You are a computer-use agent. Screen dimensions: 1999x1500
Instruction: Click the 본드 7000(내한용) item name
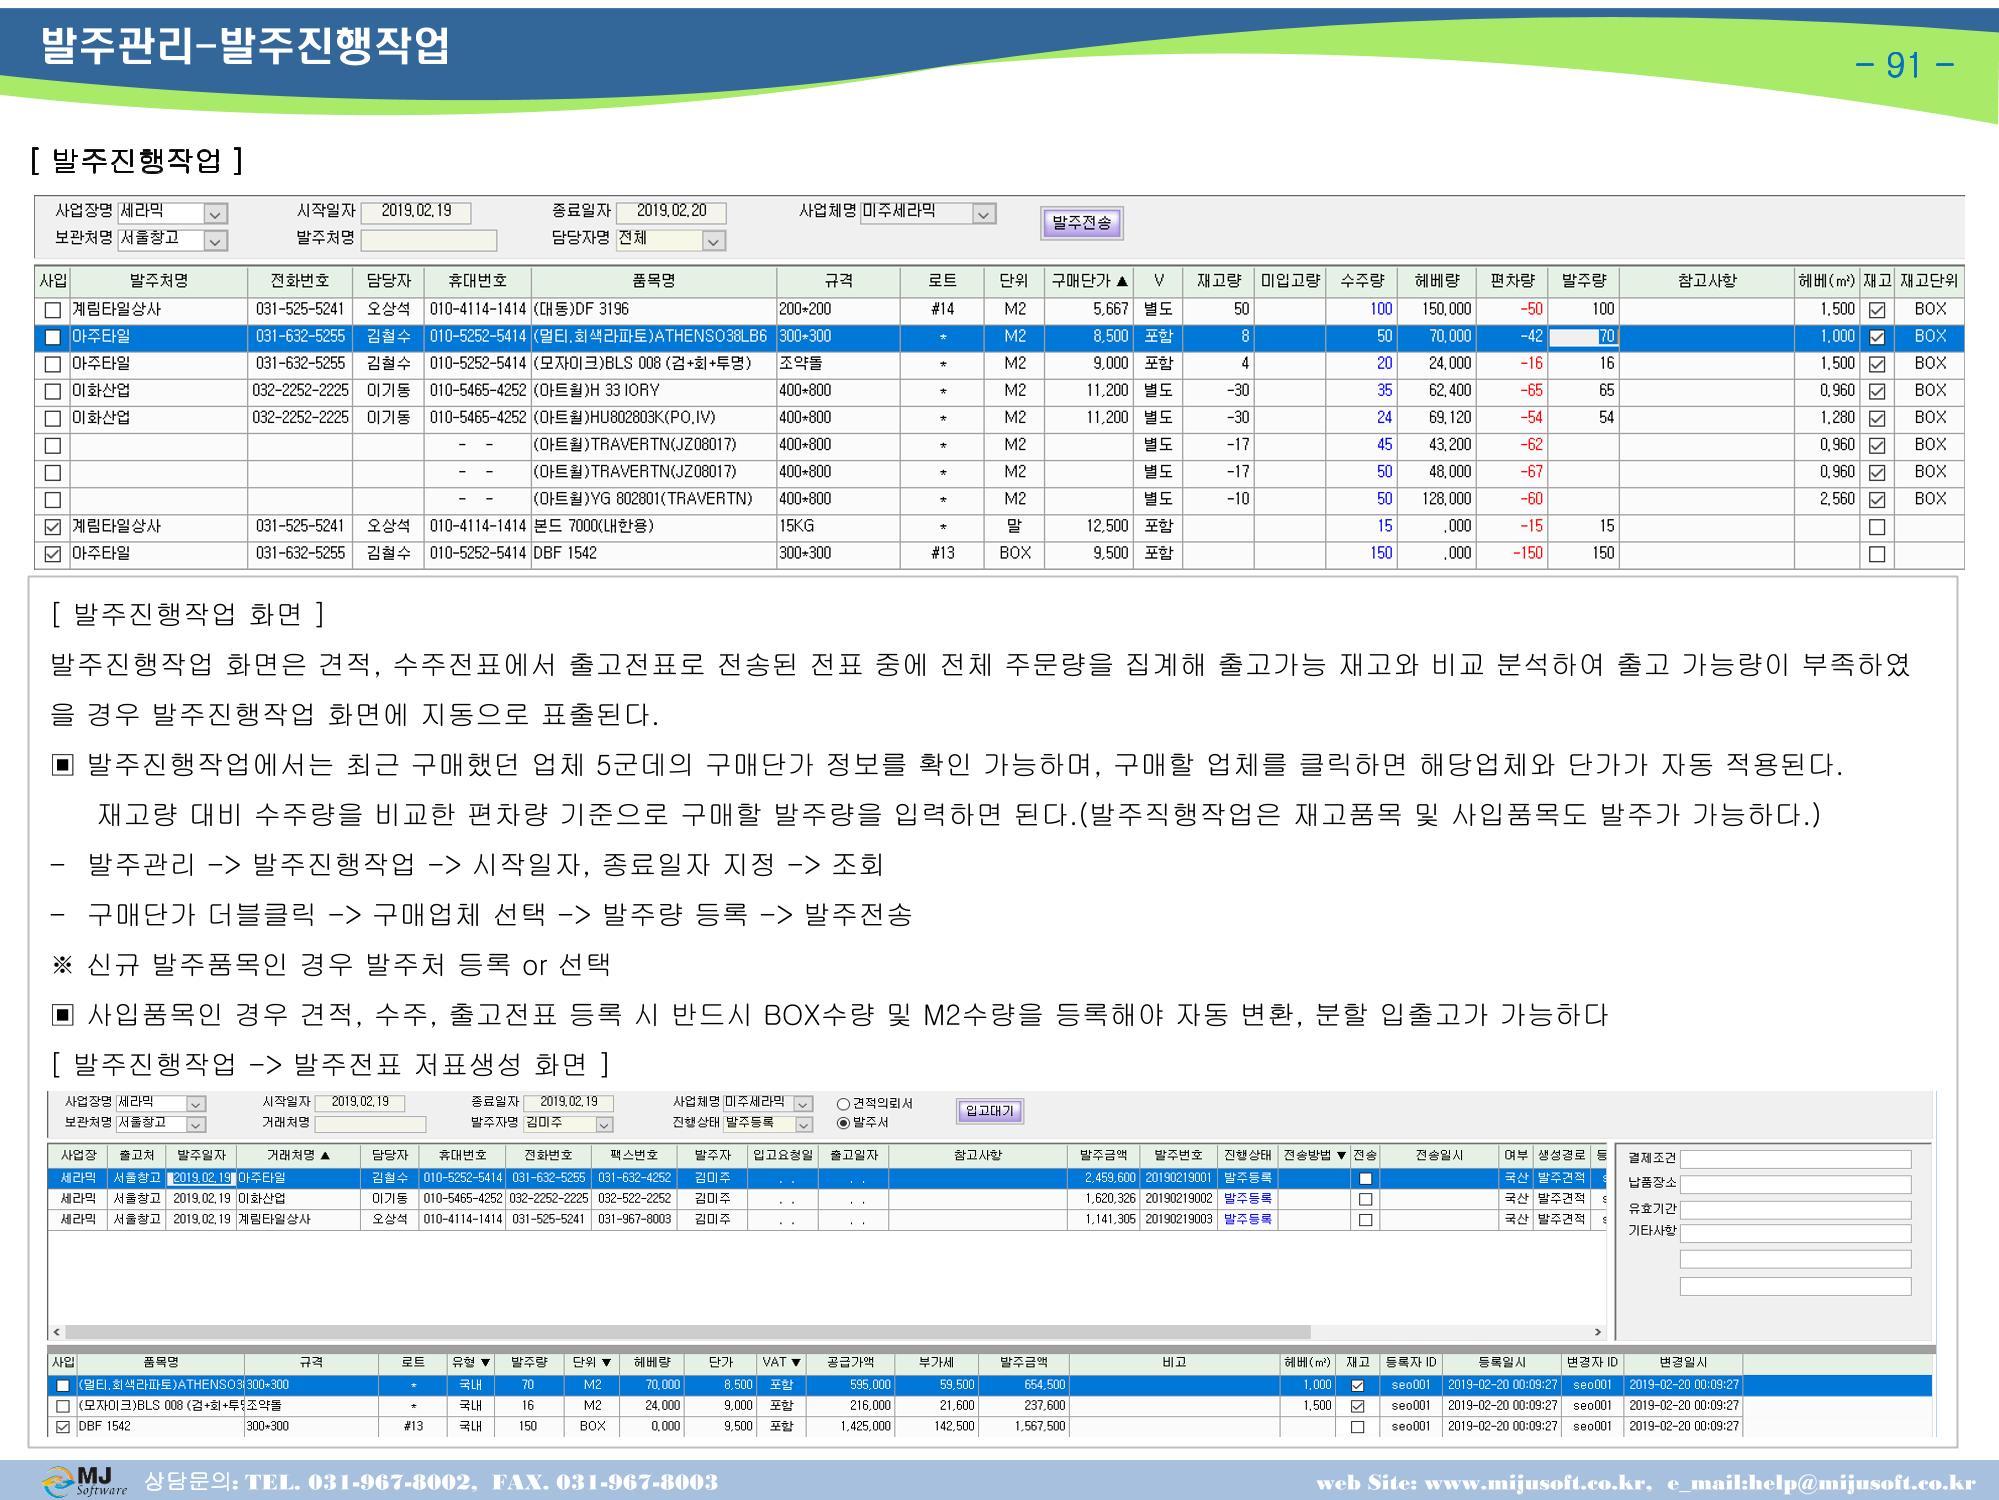pyautogui.click(x=593, y=526)
